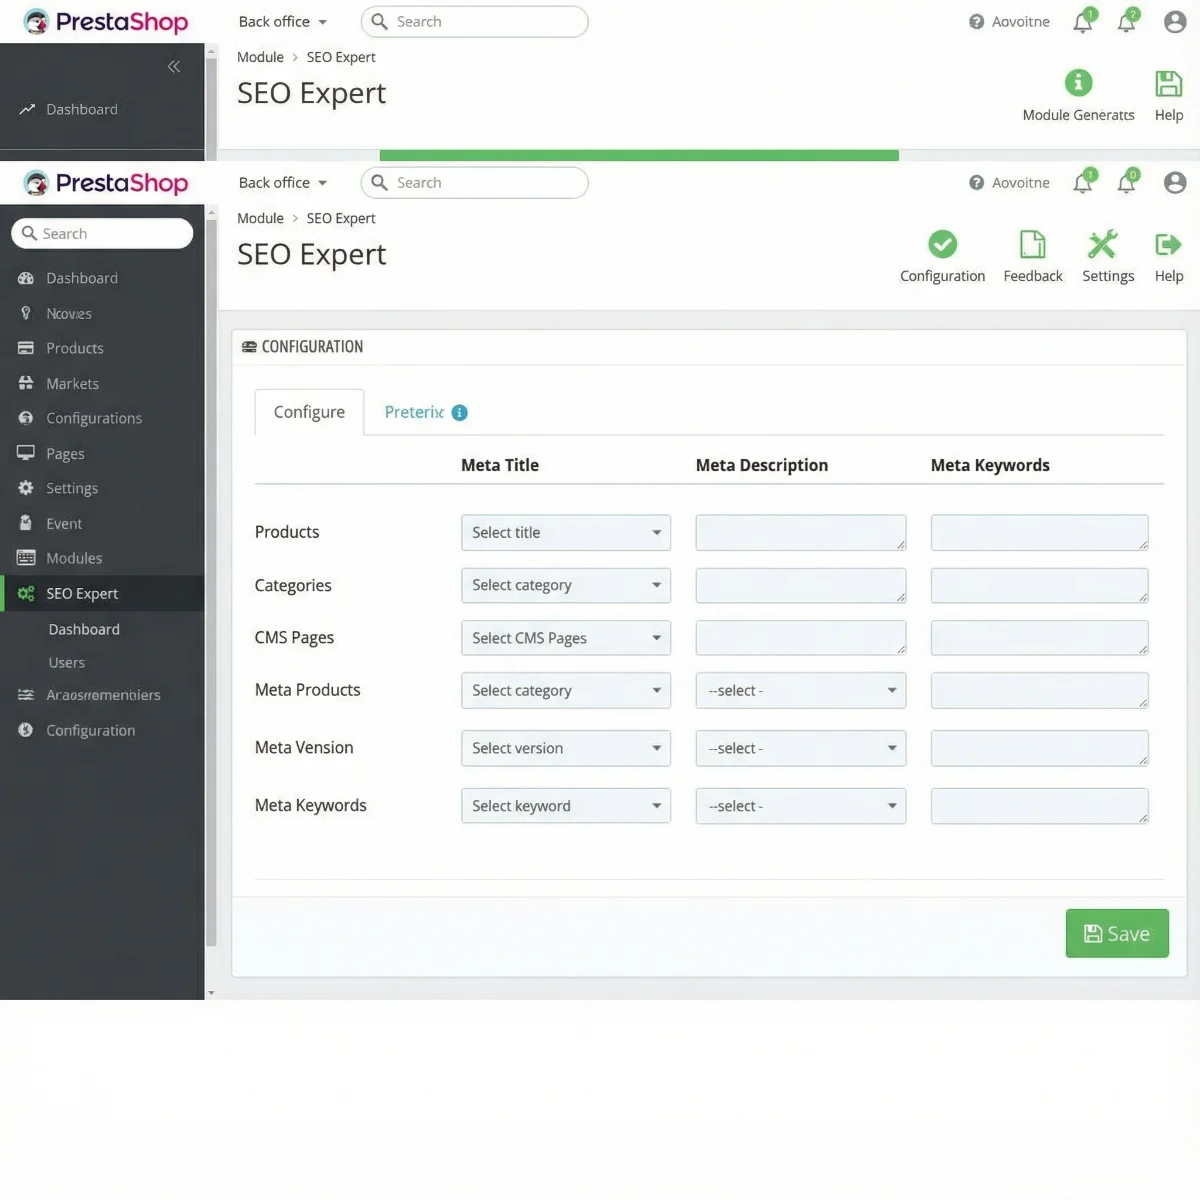The image size is (1200, 1200).
Task: Click the SEO Expert sidebar gear icon
Action: (x=25, y=593)
